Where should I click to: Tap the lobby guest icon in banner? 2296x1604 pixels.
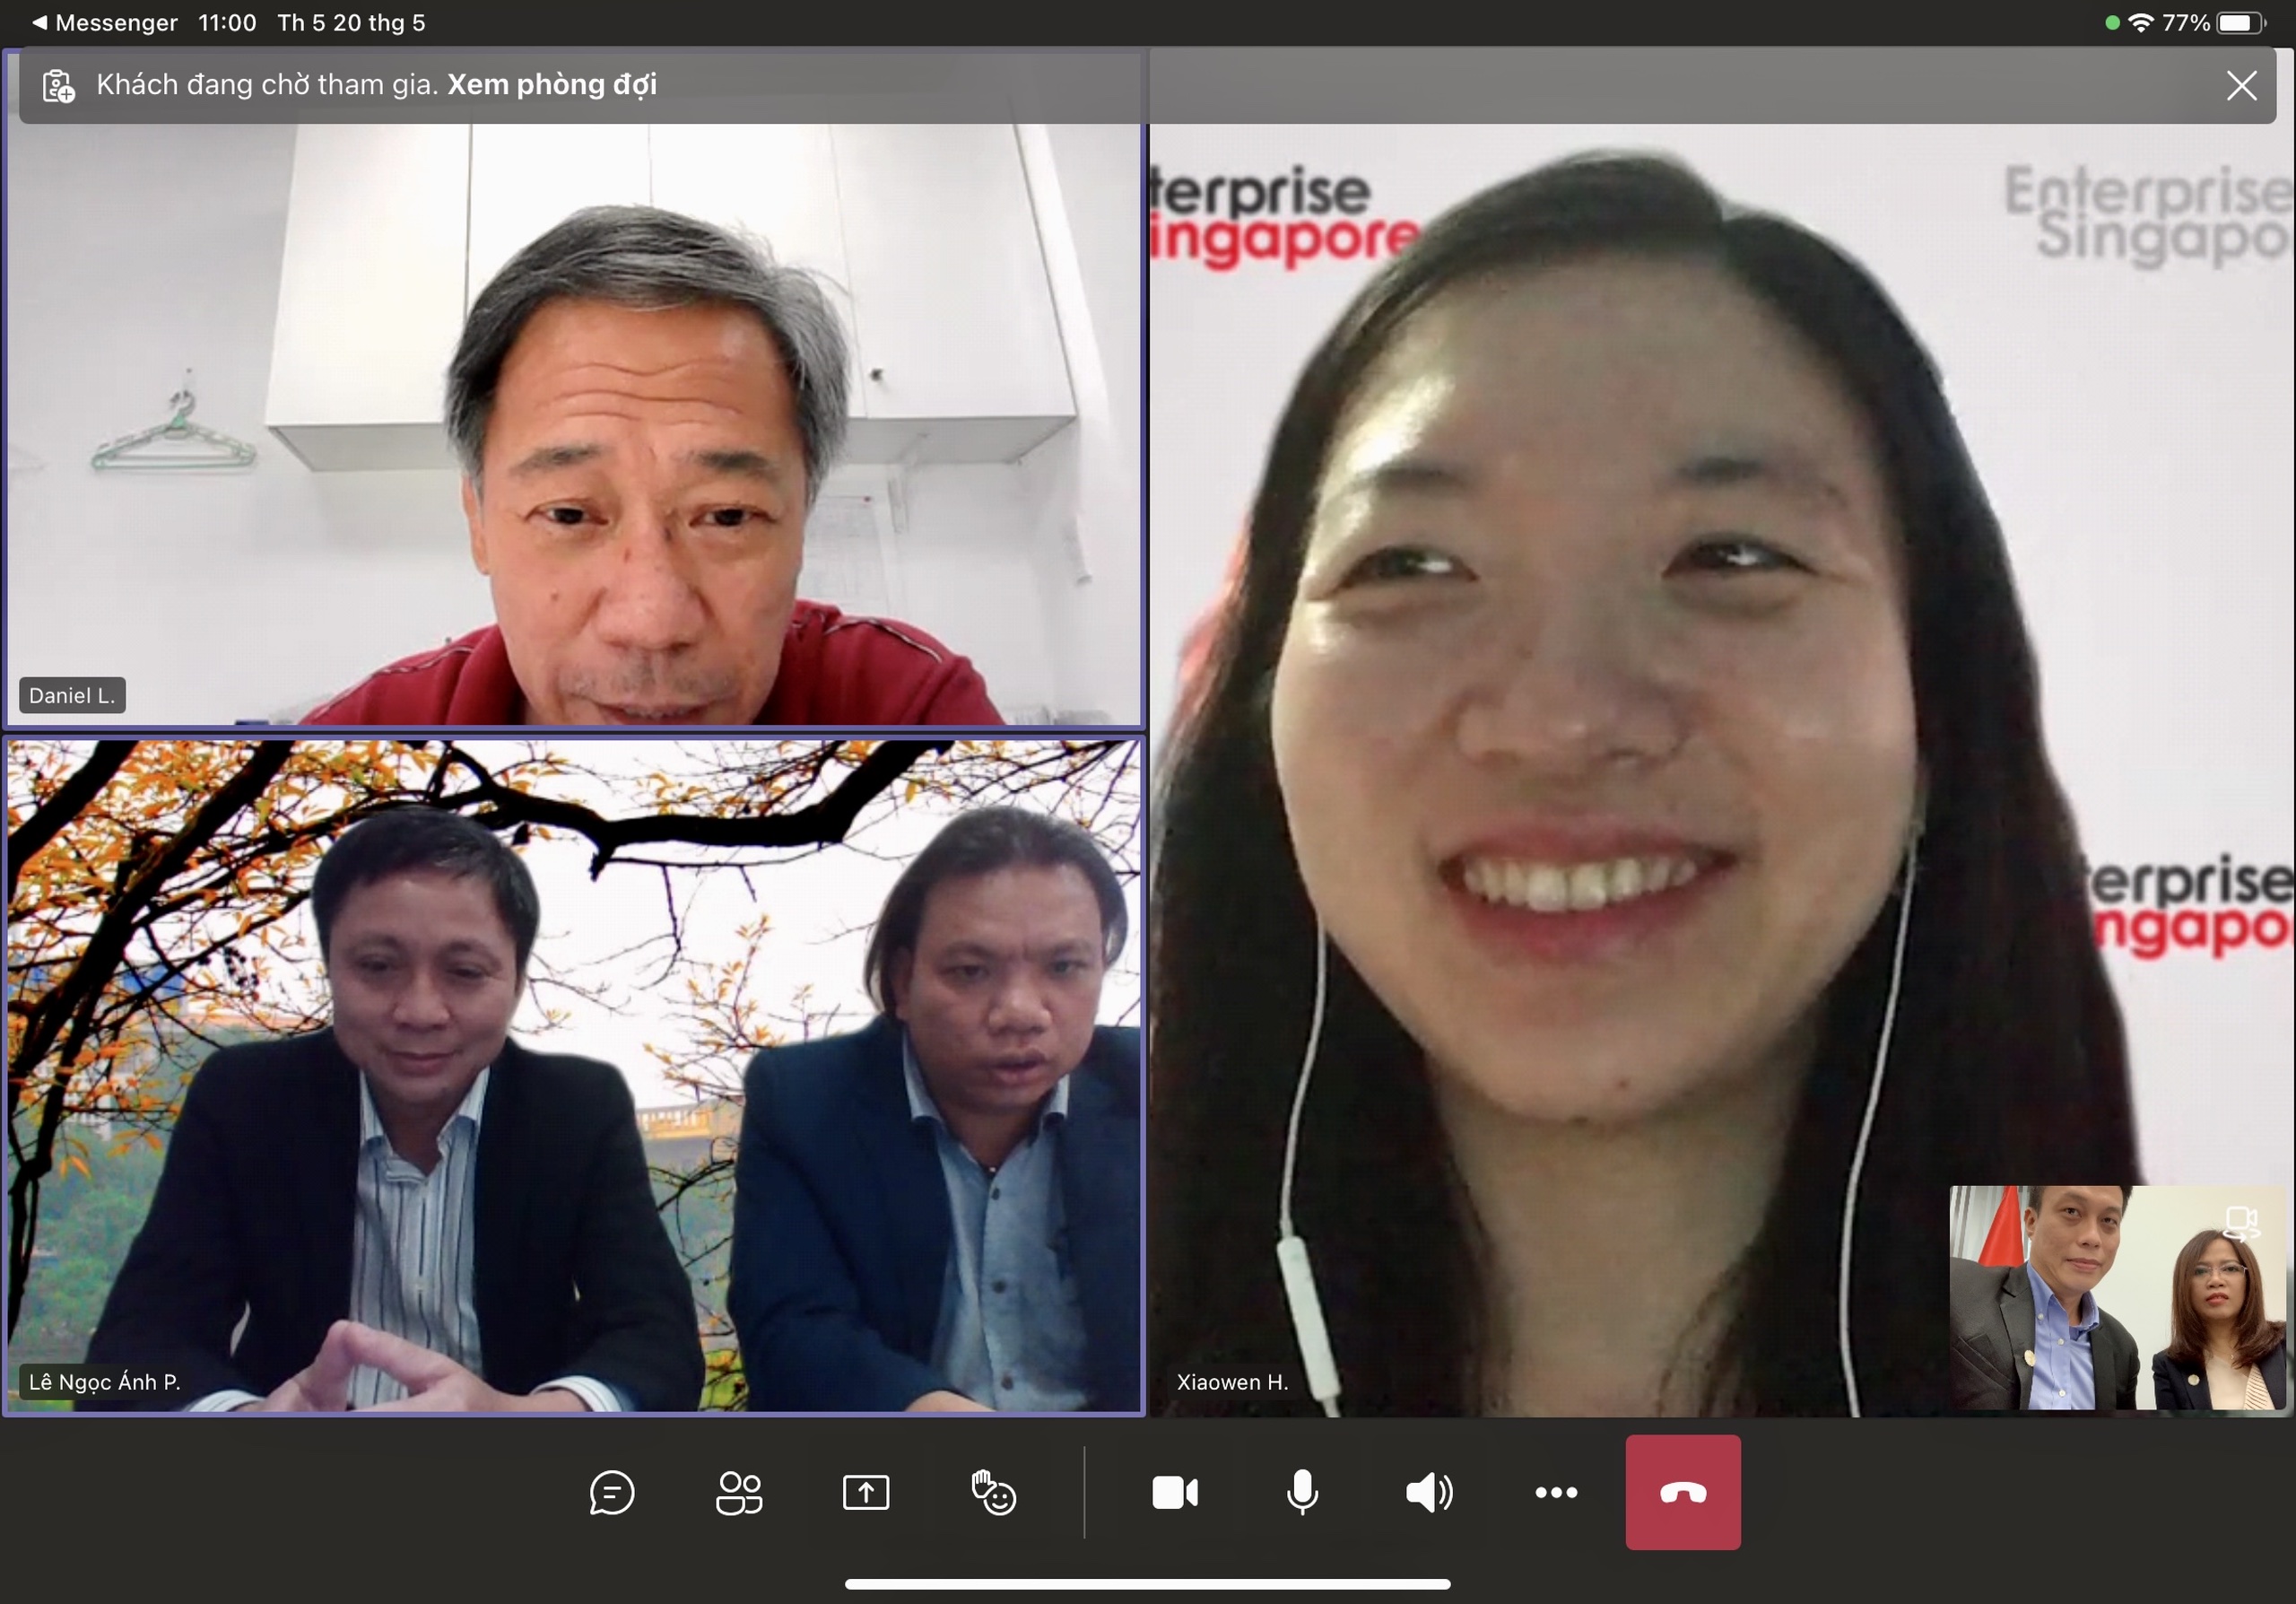click(59, 86)
